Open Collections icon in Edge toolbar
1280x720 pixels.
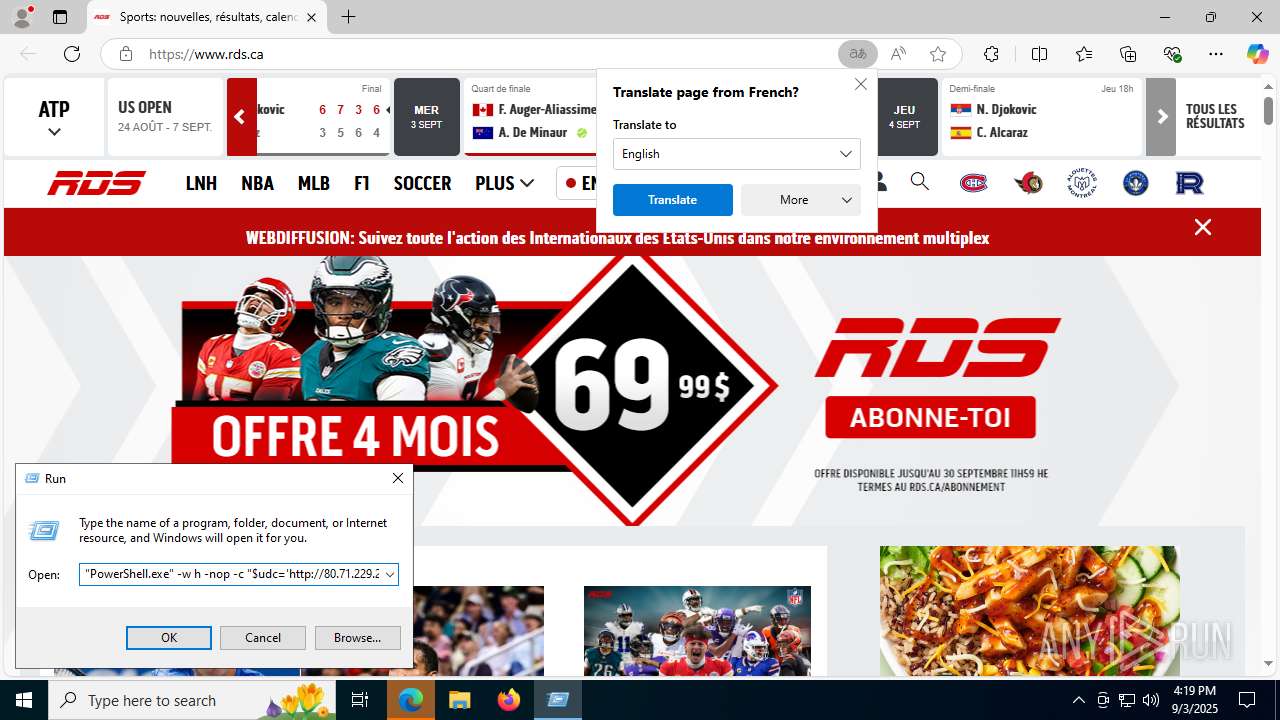point(1128,54)
